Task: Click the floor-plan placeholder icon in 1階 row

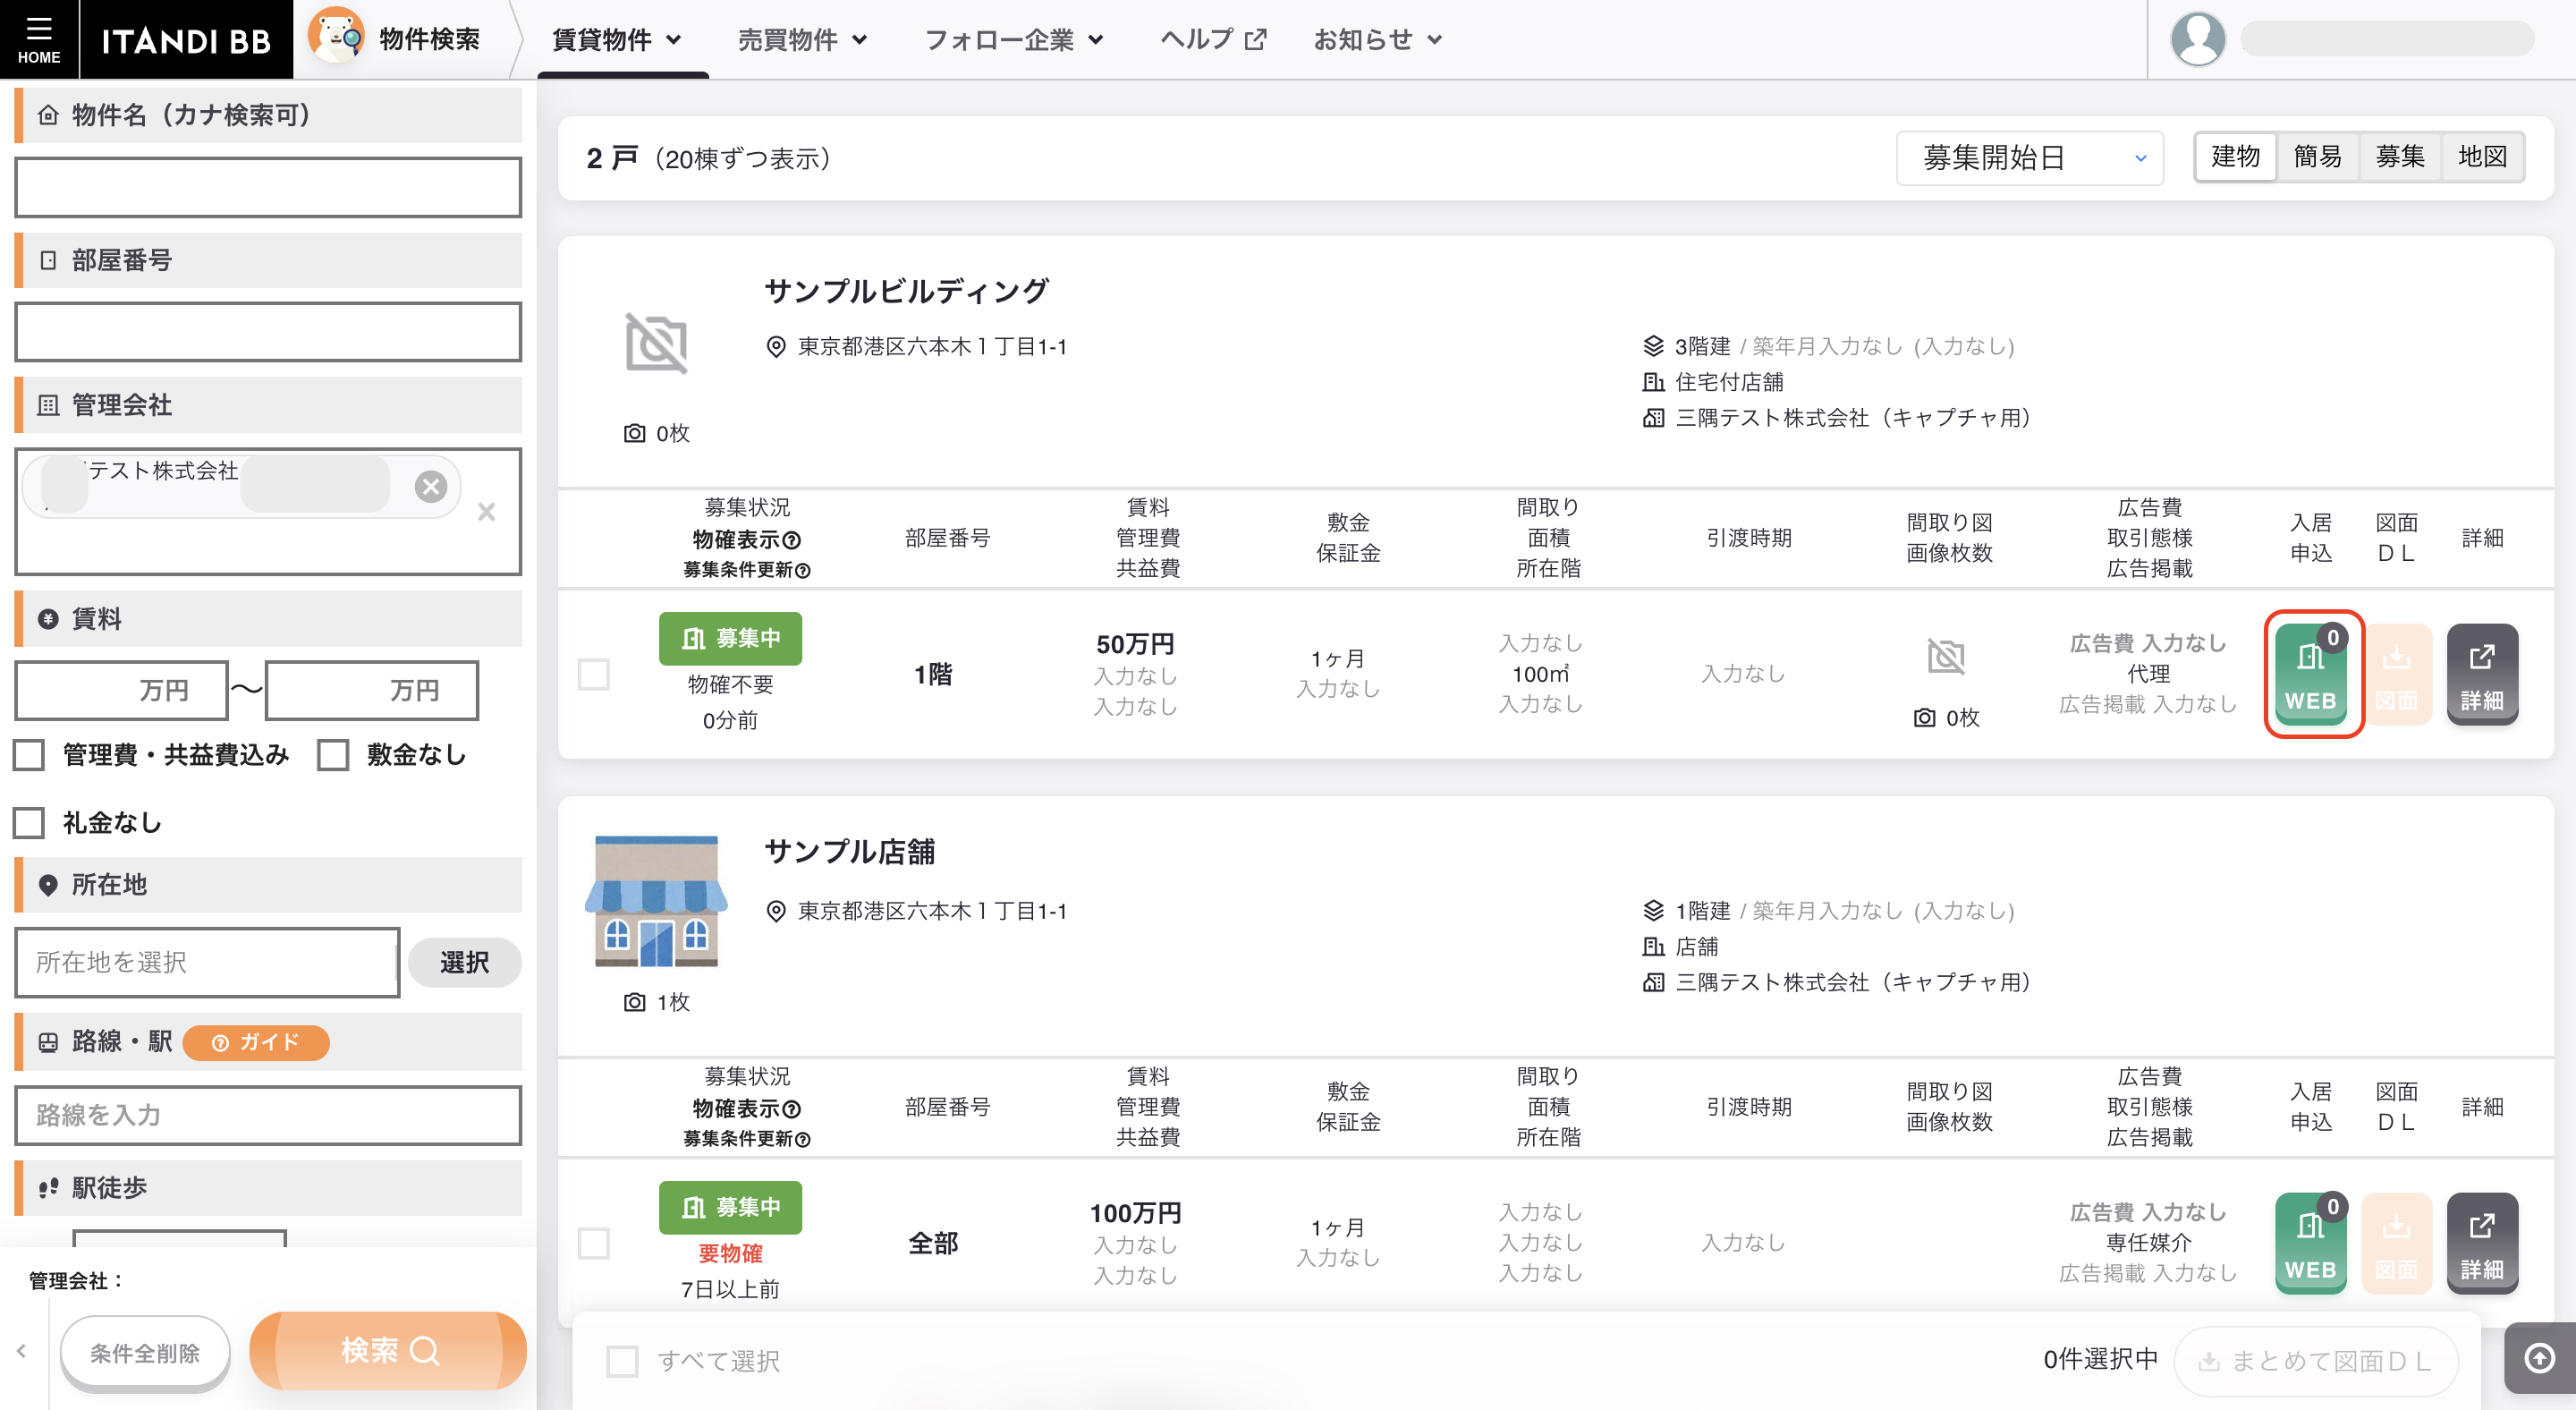Action: (x=1946, y=657)
